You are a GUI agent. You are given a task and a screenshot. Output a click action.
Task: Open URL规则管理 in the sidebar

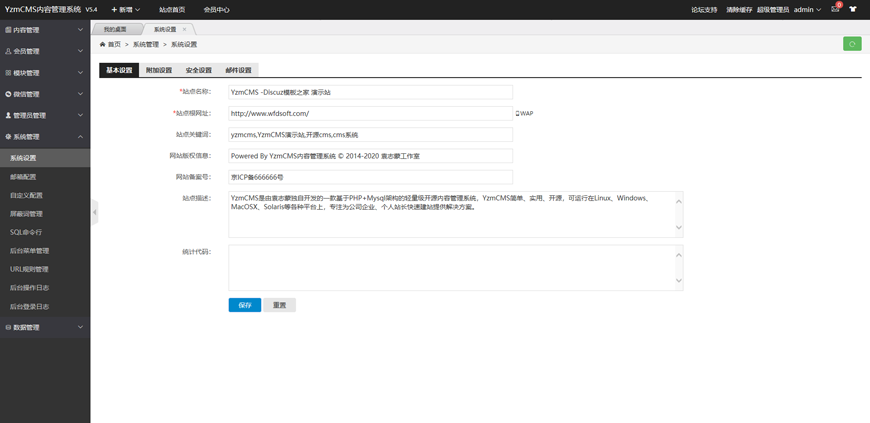tap(45, 269)
